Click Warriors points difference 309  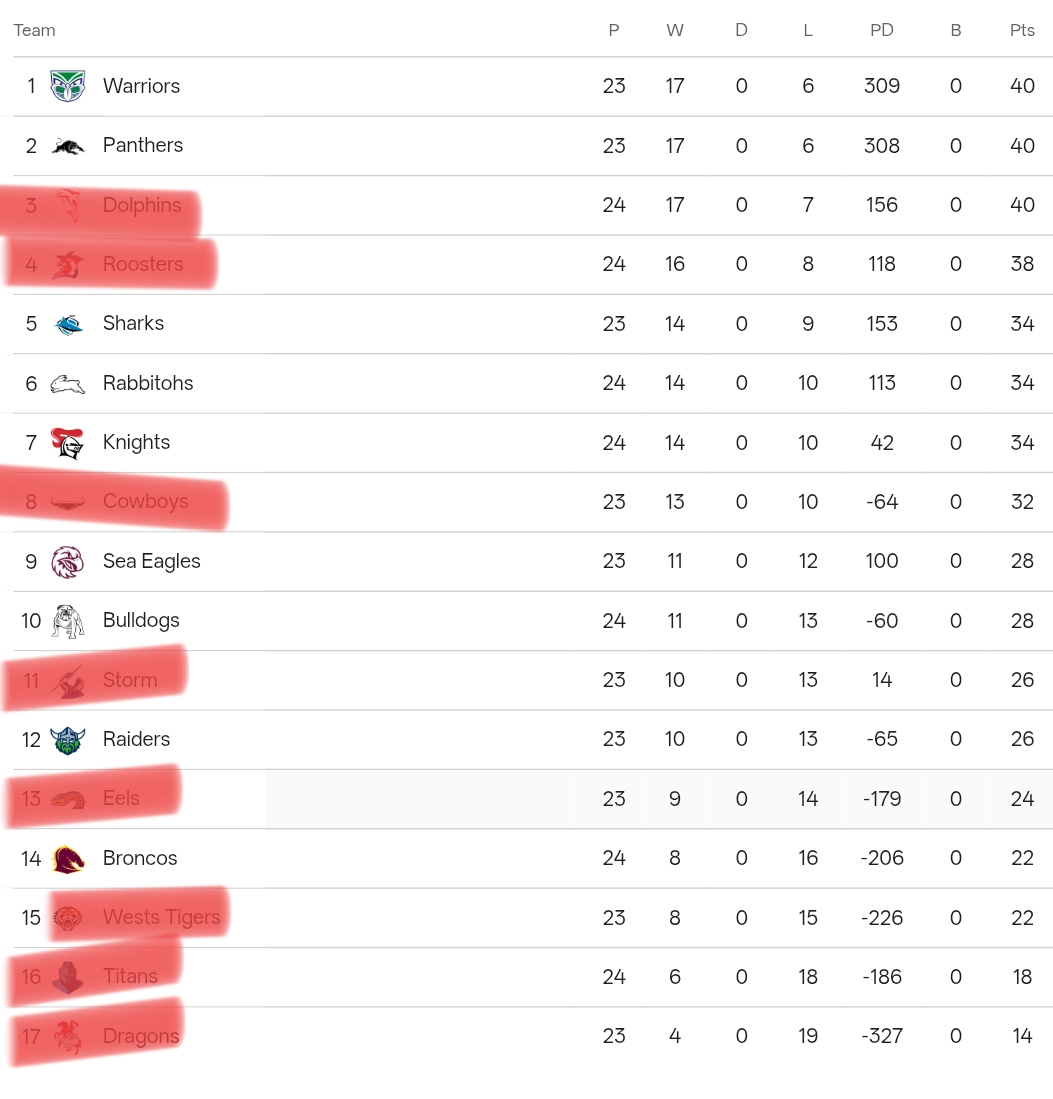pyautogui.click(x=881, y=86)
